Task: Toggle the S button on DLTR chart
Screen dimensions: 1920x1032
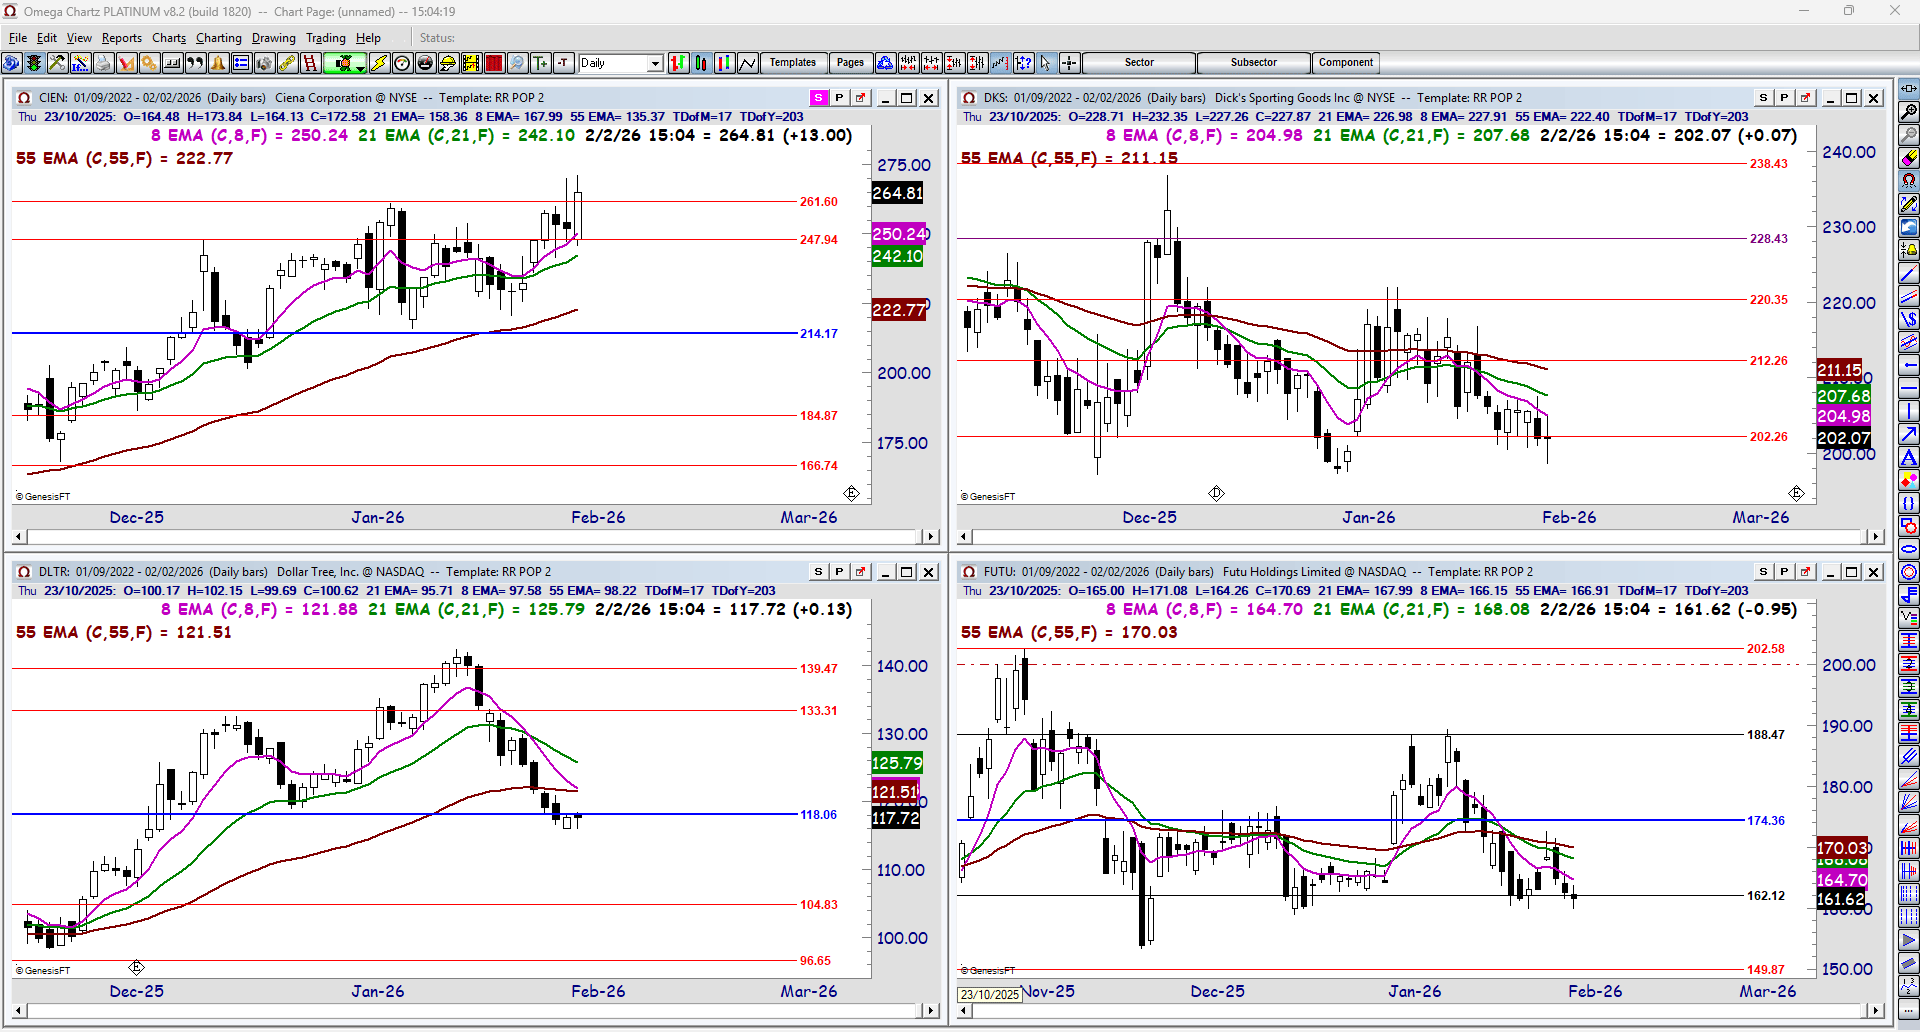Action: click(x=818, y=572)
